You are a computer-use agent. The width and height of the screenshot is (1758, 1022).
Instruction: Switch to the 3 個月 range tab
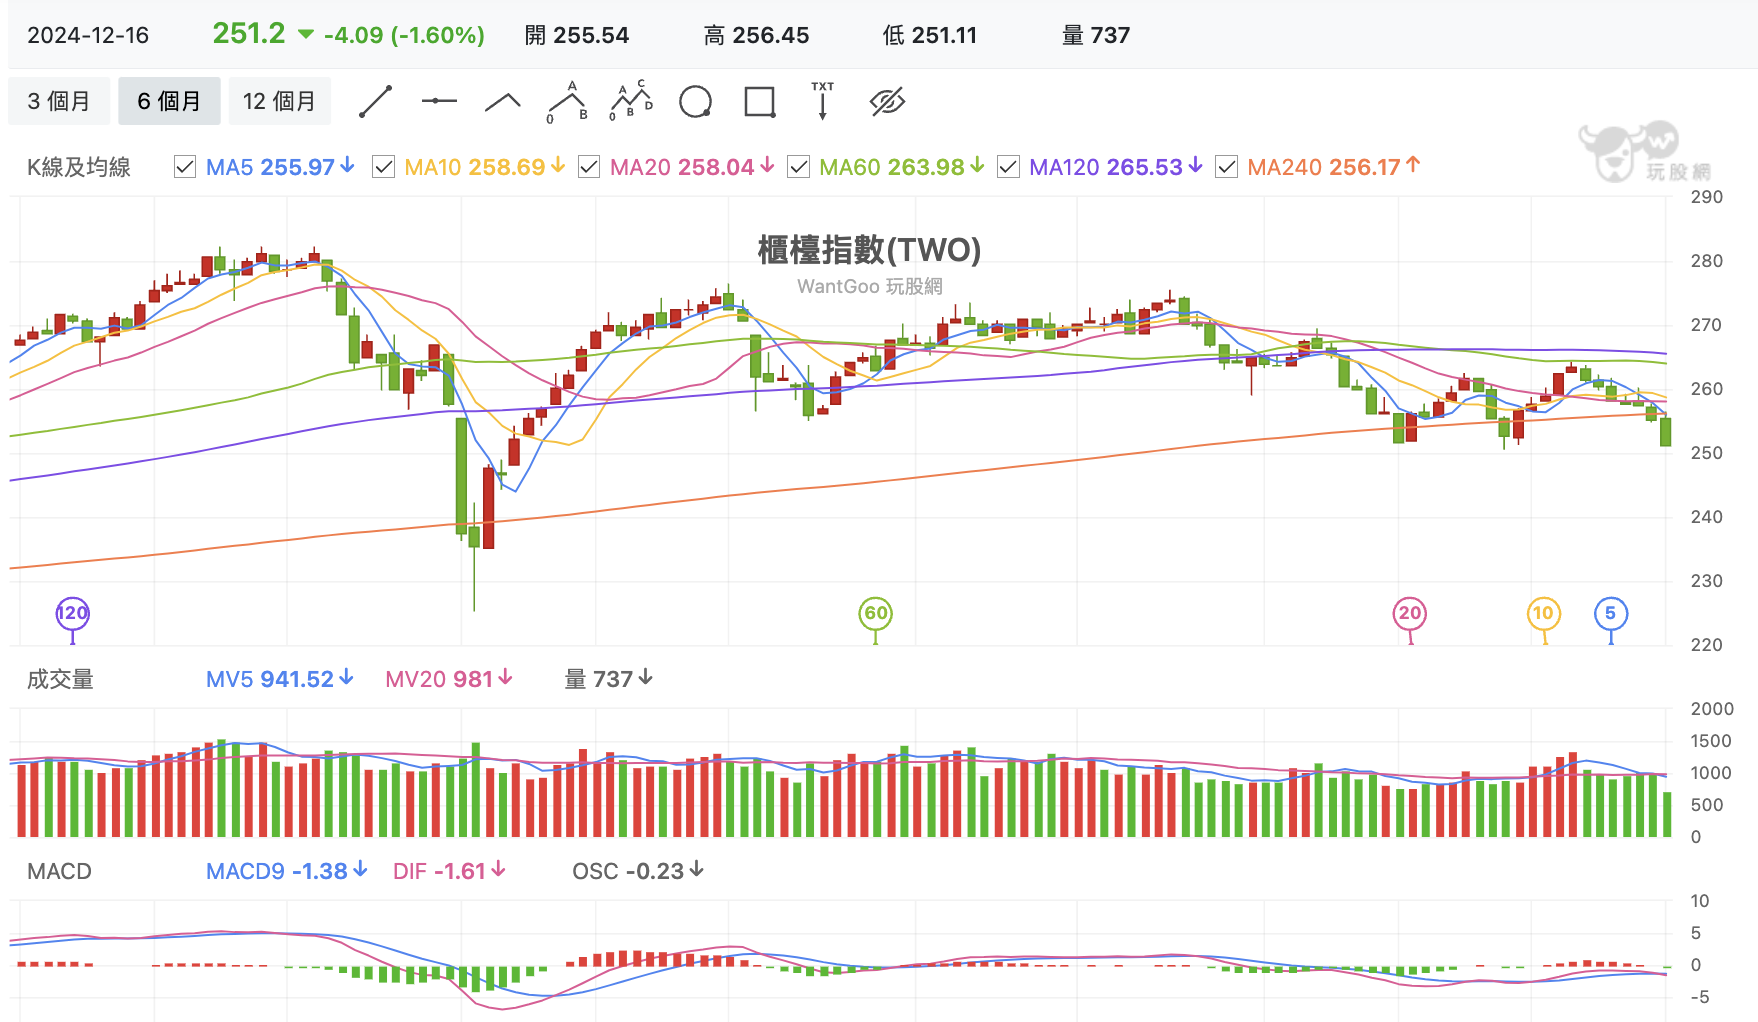[59, 101]
